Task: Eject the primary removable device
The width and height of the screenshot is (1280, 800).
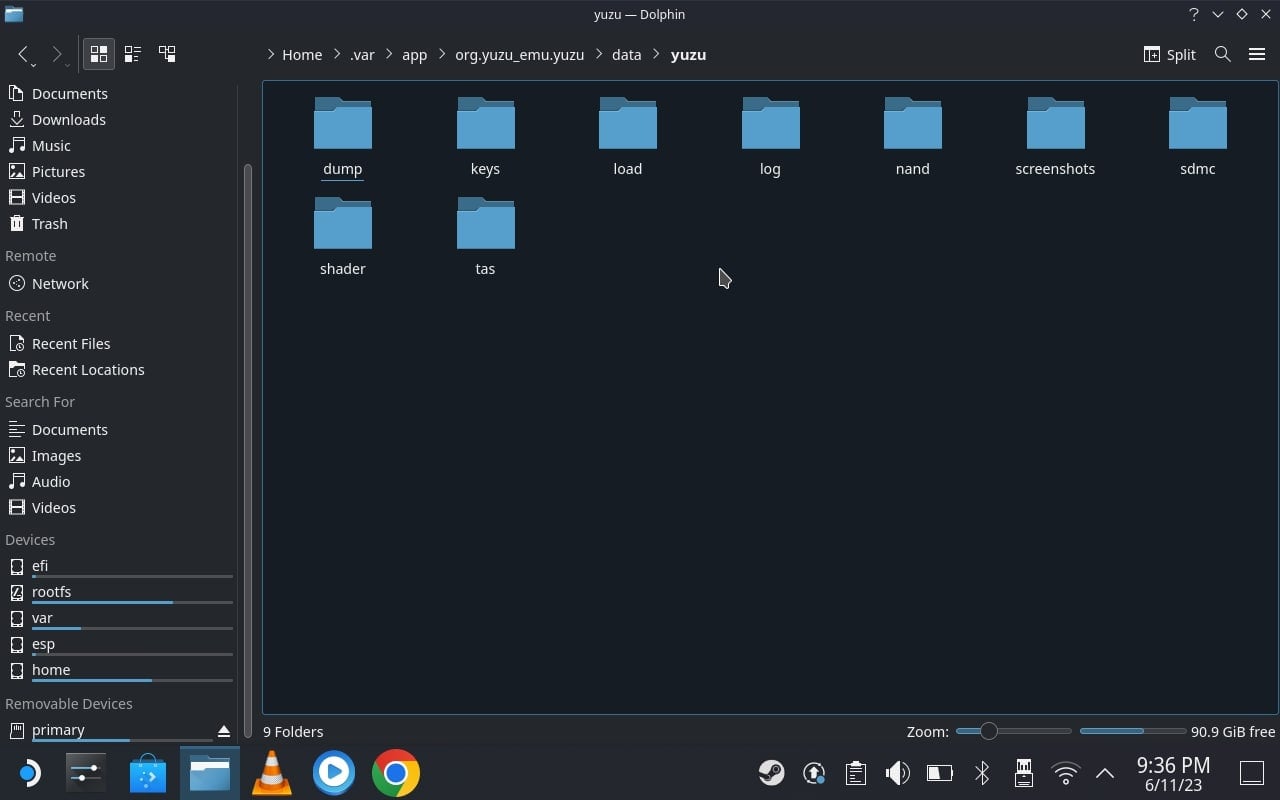Action: pos(223,731)
